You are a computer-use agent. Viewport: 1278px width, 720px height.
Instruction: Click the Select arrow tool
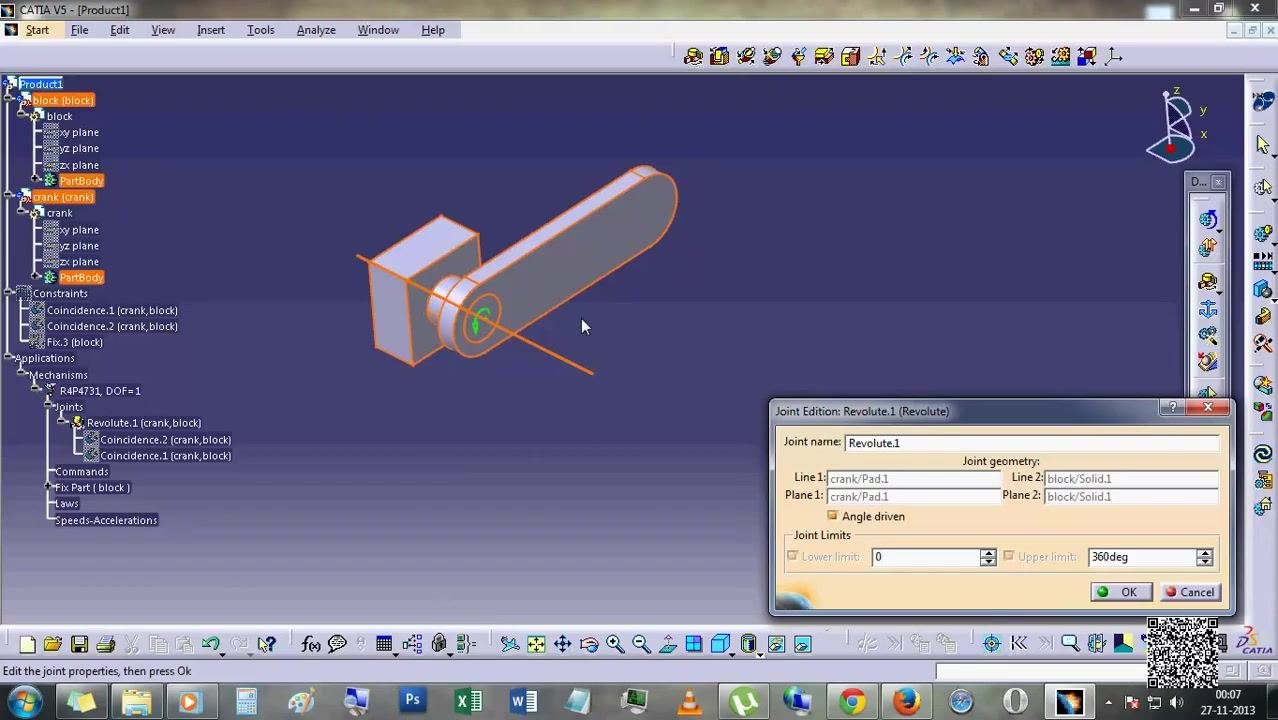click(1262, 145)
